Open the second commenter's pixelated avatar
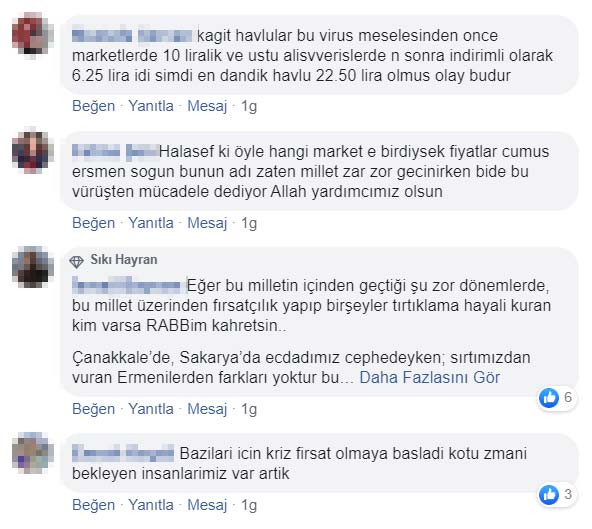 [x=33, y=152]
